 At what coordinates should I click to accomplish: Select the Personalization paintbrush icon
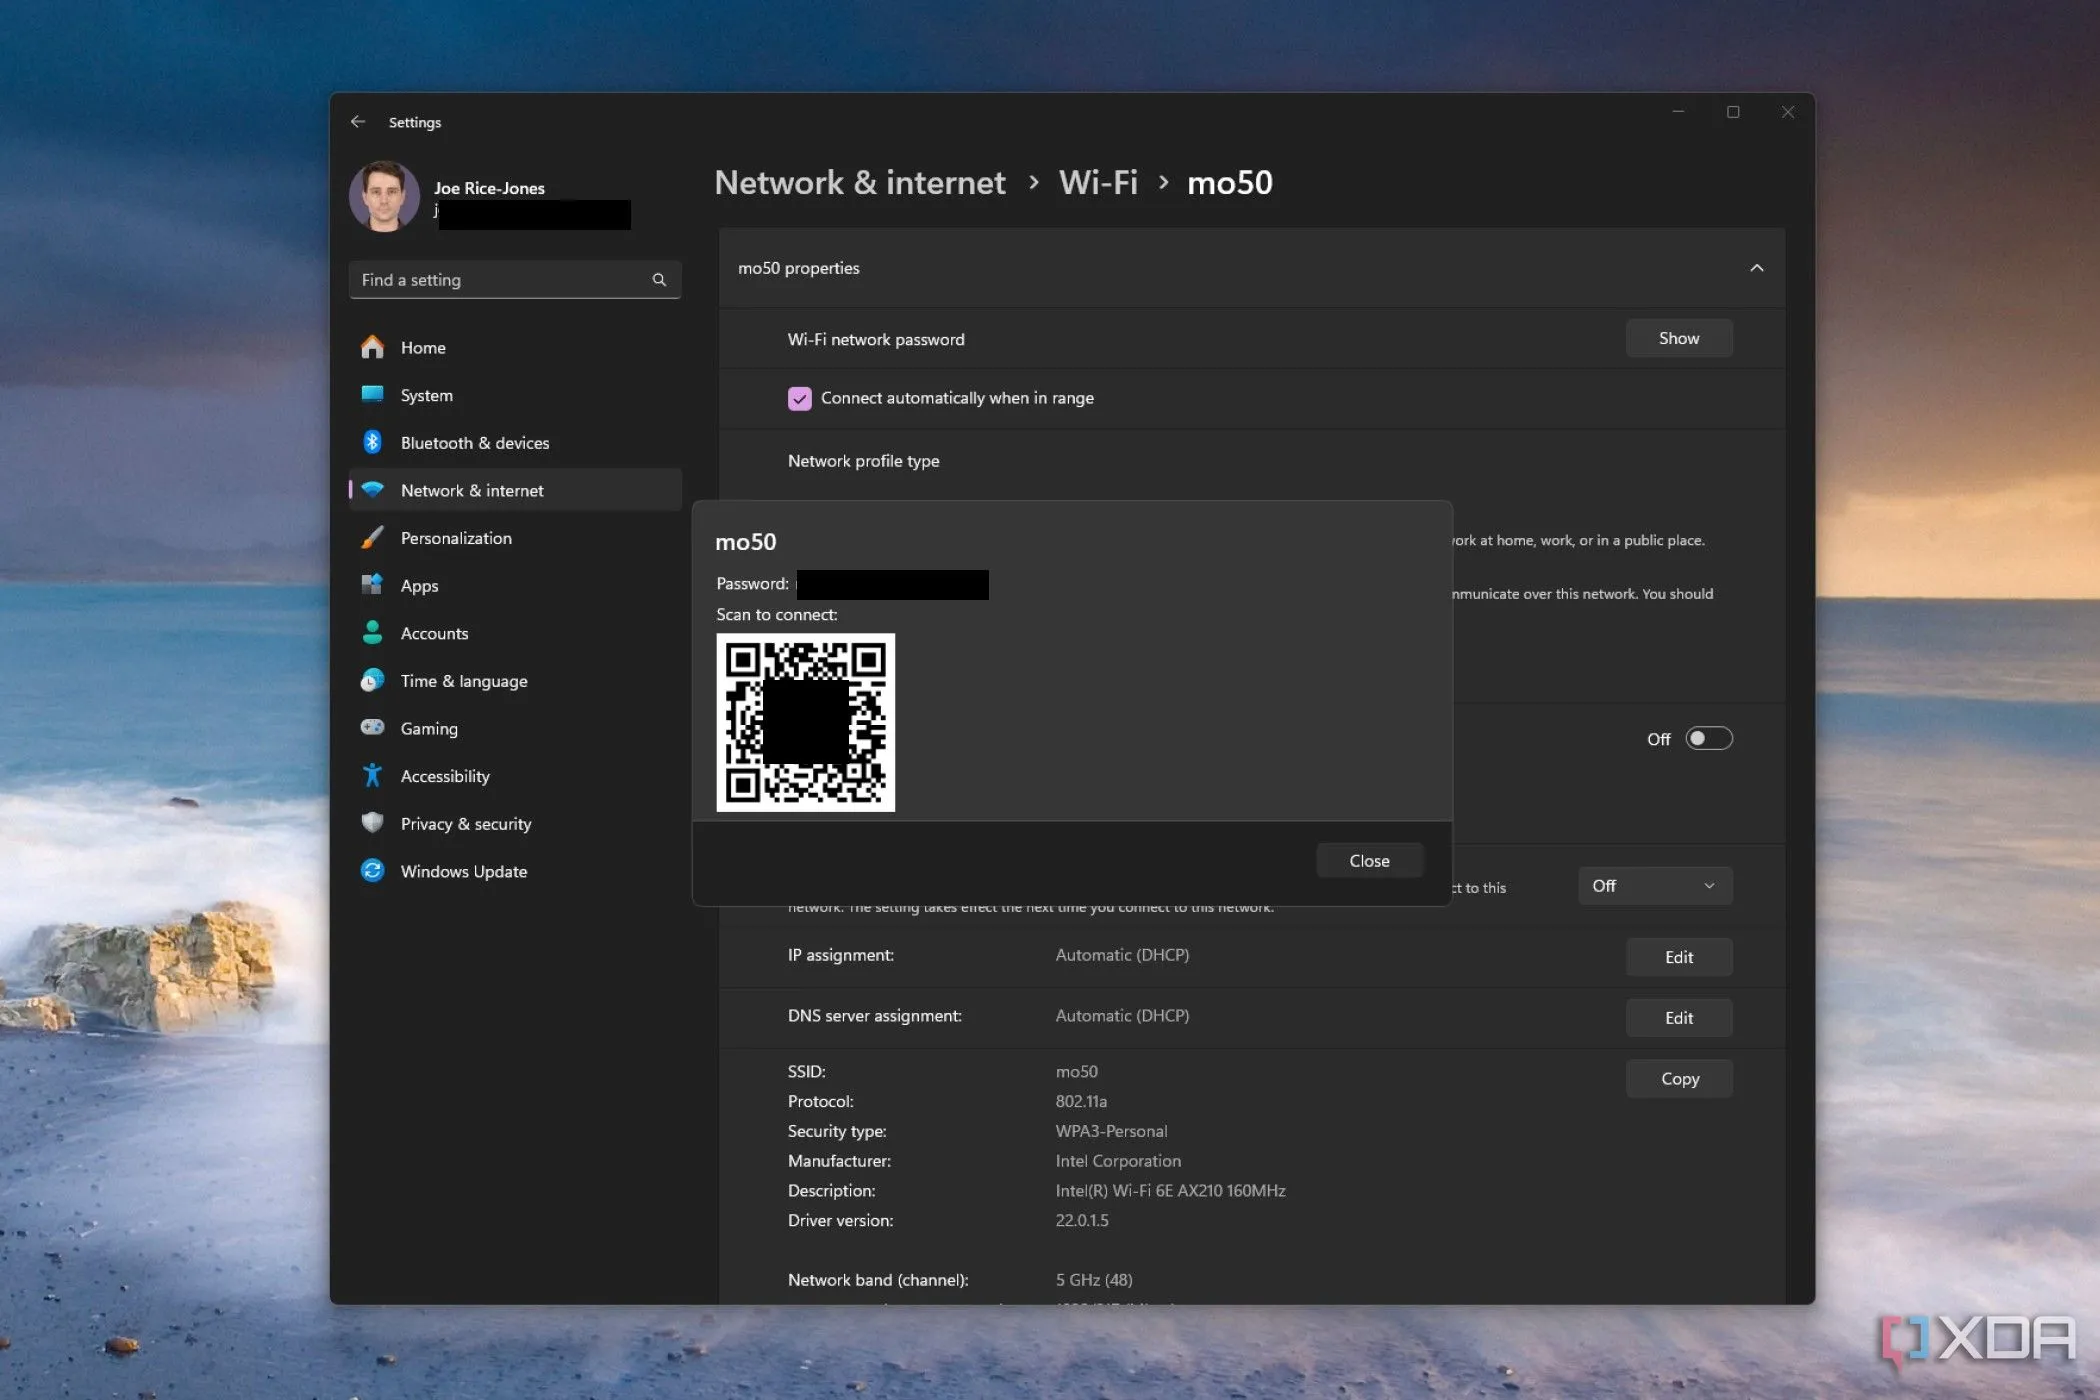[x=372, y=537]
